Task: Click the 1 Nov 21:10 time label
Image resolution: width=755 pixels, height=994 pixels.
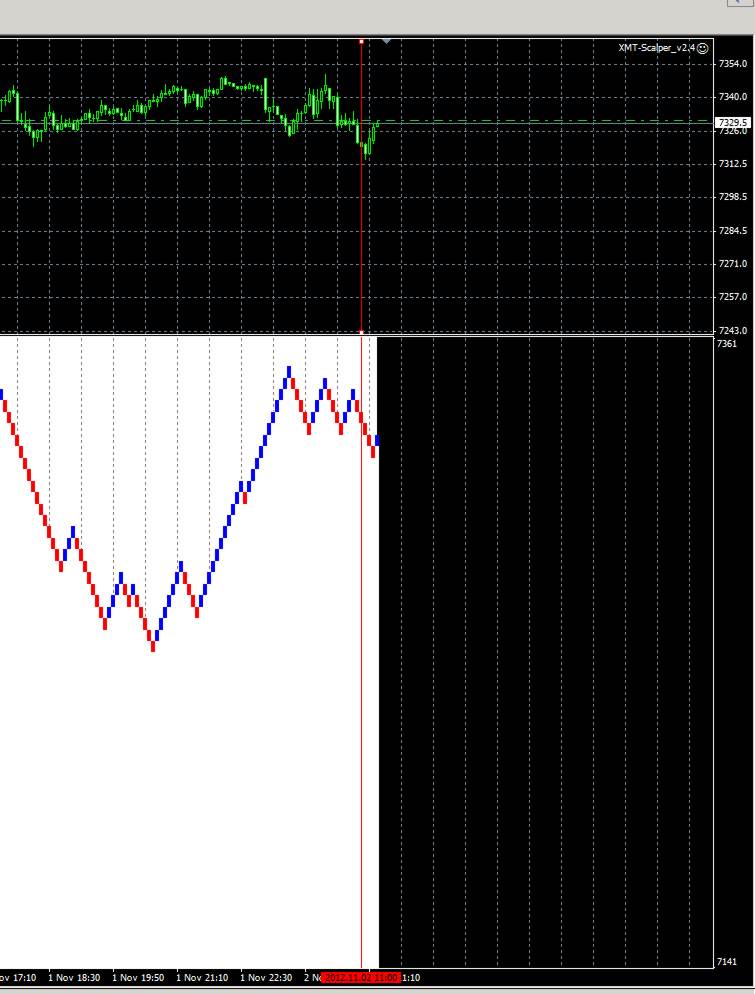Action: coord(202,978)
